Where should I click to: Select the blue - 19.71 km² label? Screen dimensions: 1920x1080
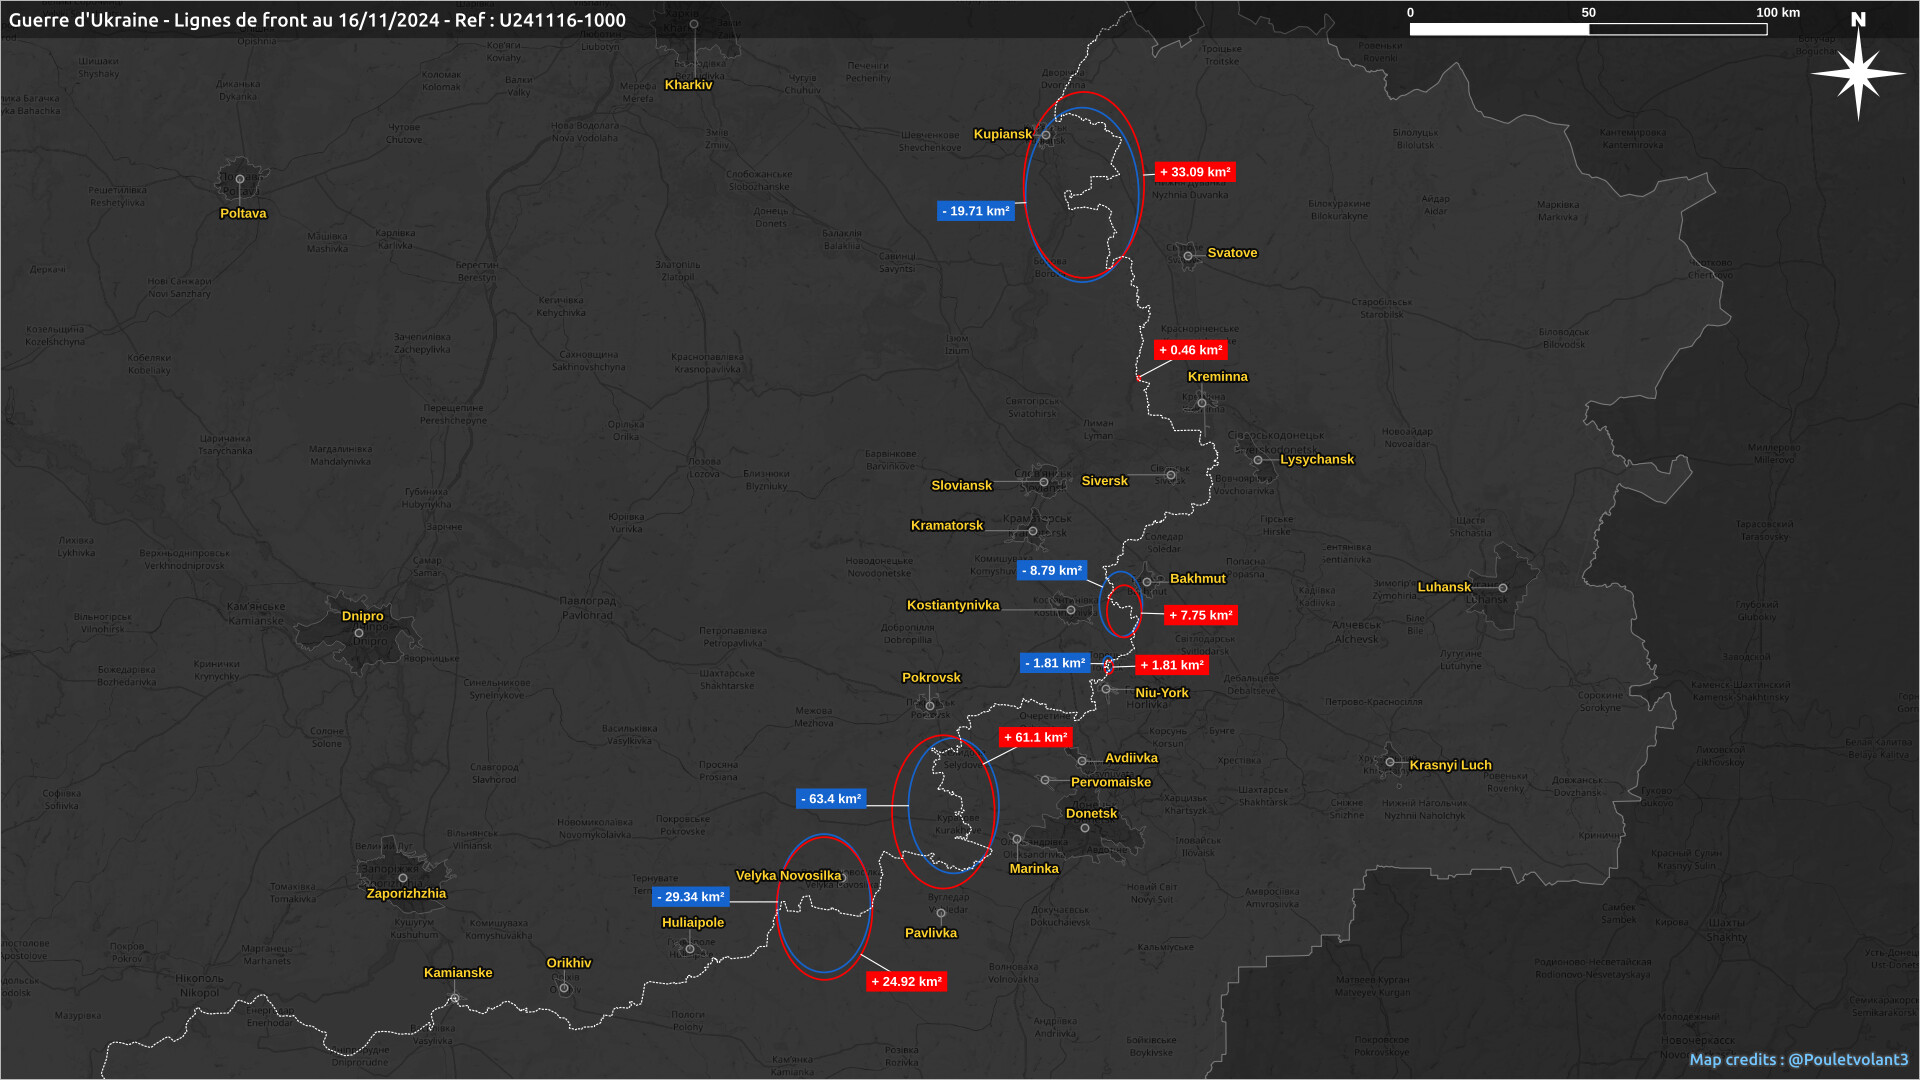coord(976,211)
